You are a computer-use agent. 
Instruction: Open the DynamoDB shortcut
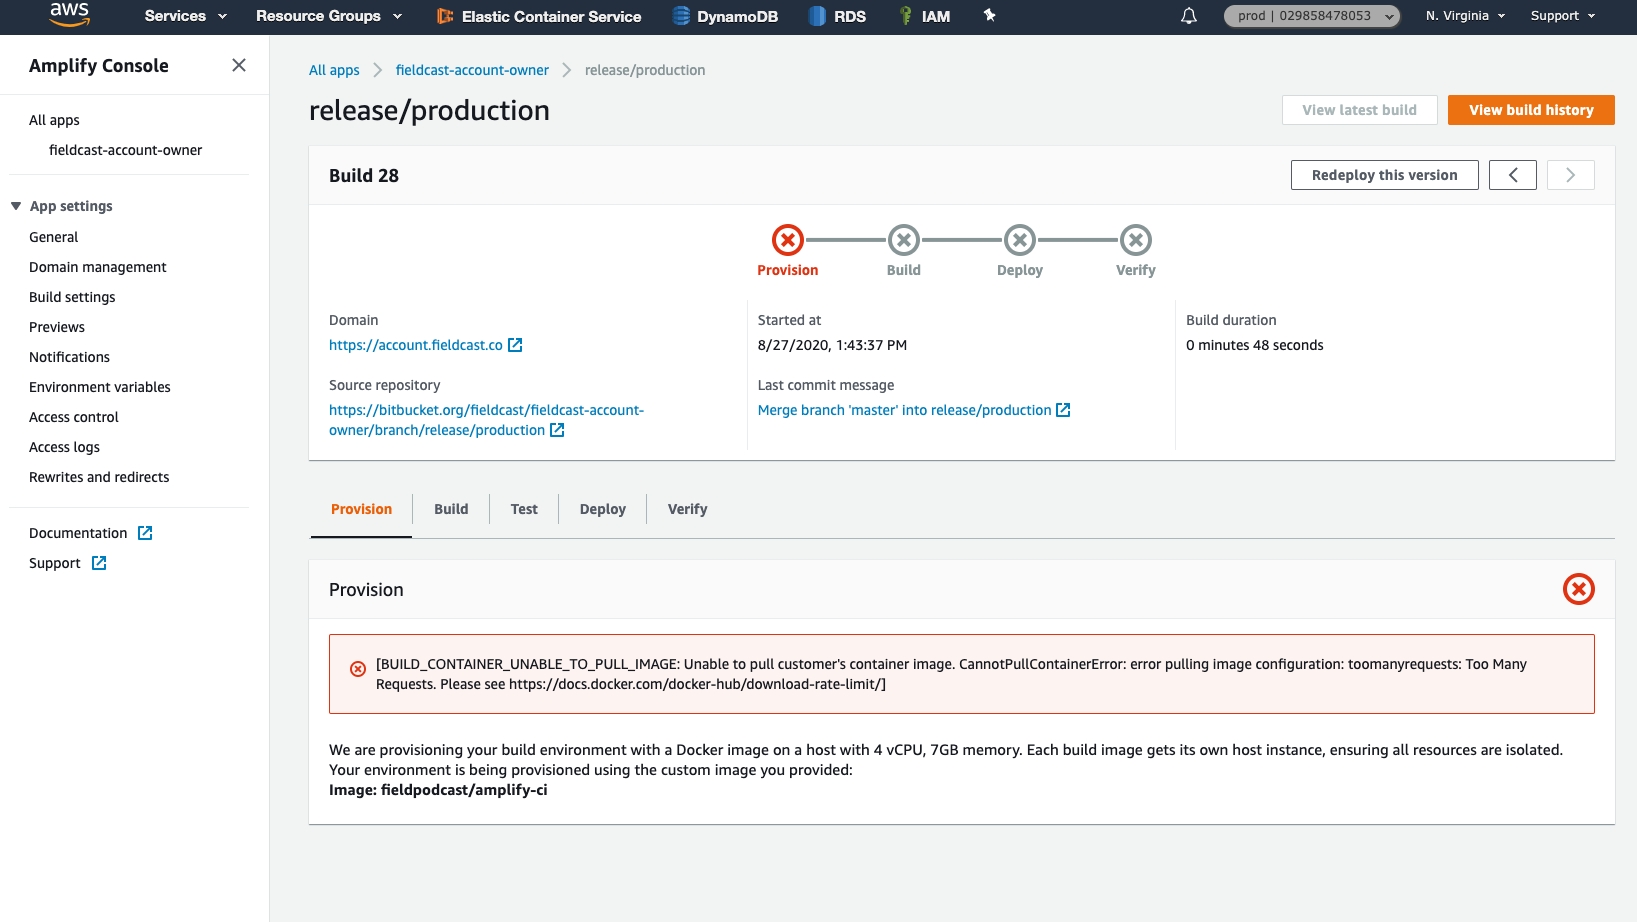tap(725, 16)
